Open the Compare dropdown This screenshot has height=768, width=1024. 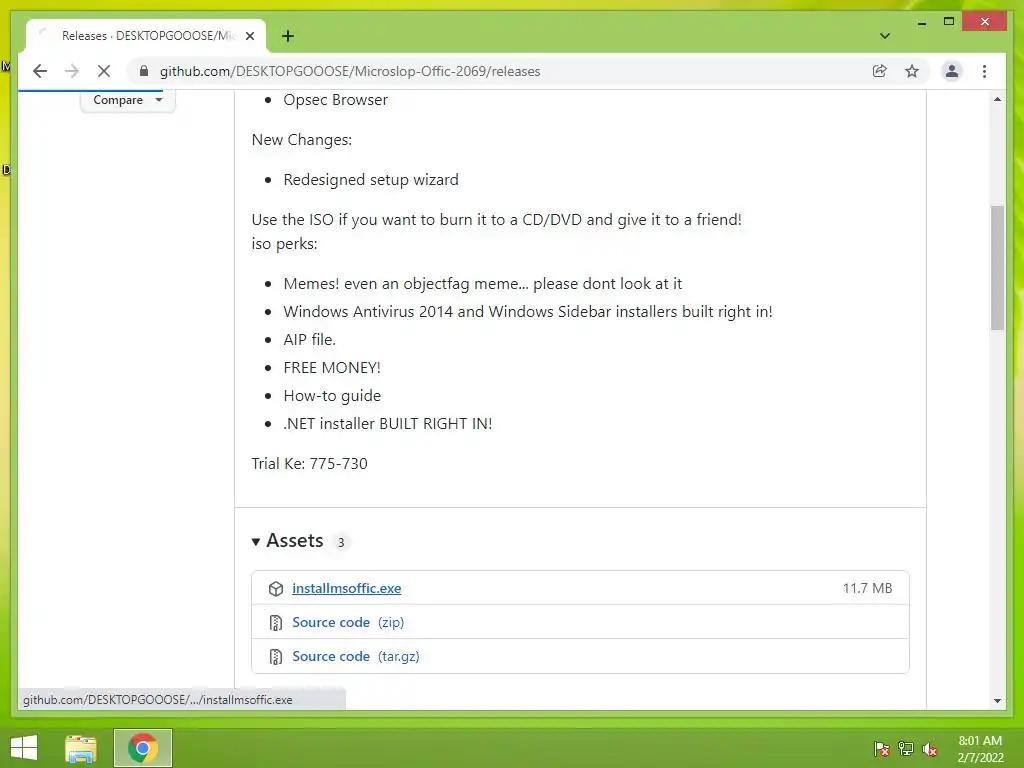point(127,100)
